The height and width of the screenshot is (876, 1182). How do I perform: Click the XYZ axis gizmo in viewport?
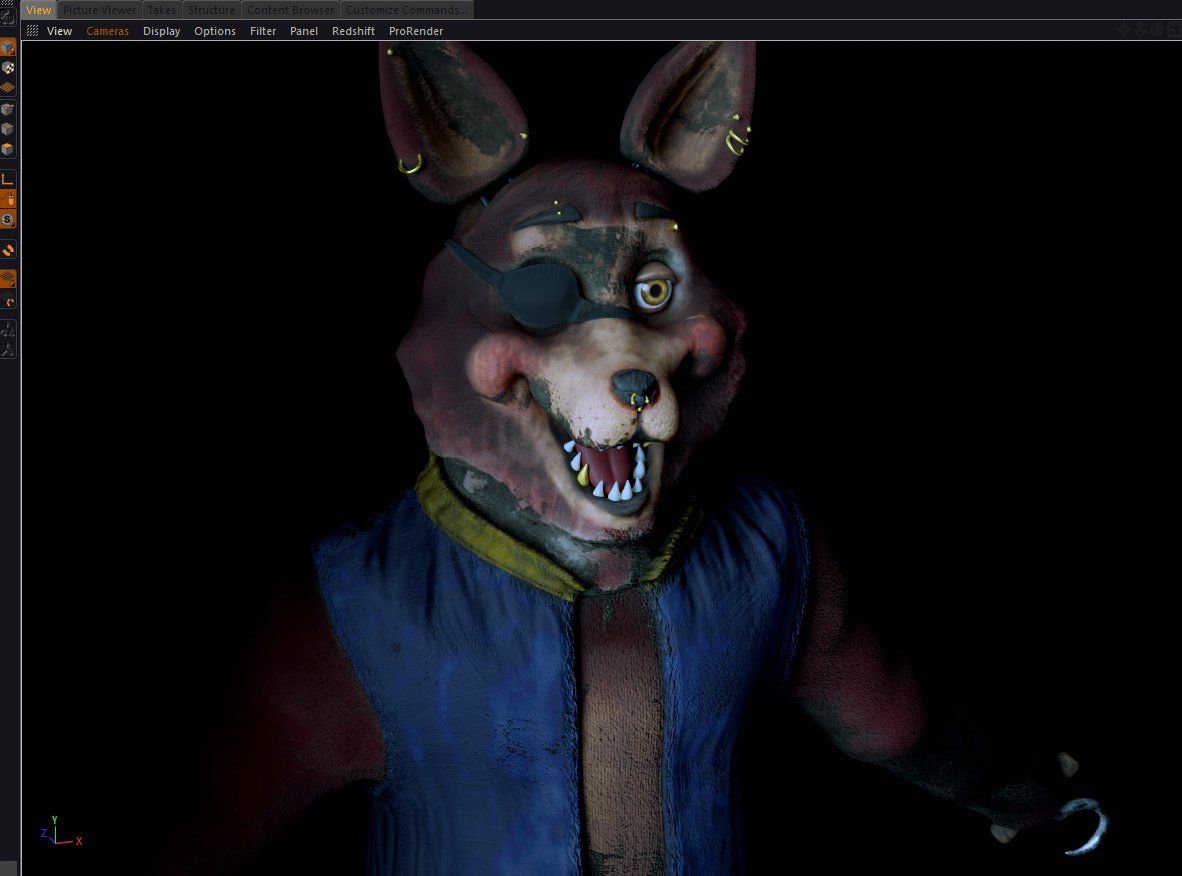pos(60,832)
